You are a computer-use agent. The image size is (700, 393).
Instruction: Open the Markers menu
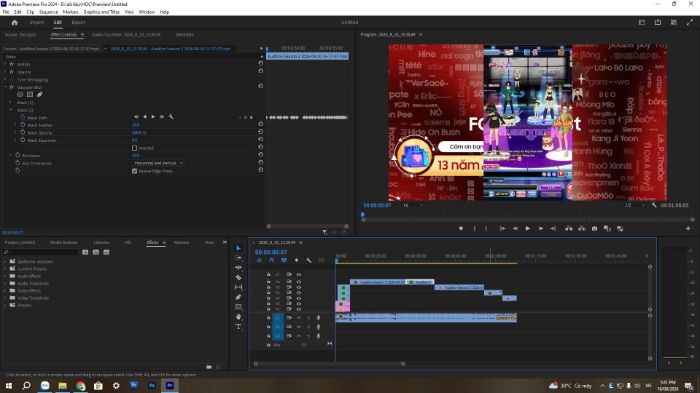pyautogui.click(x=70, y=12)
